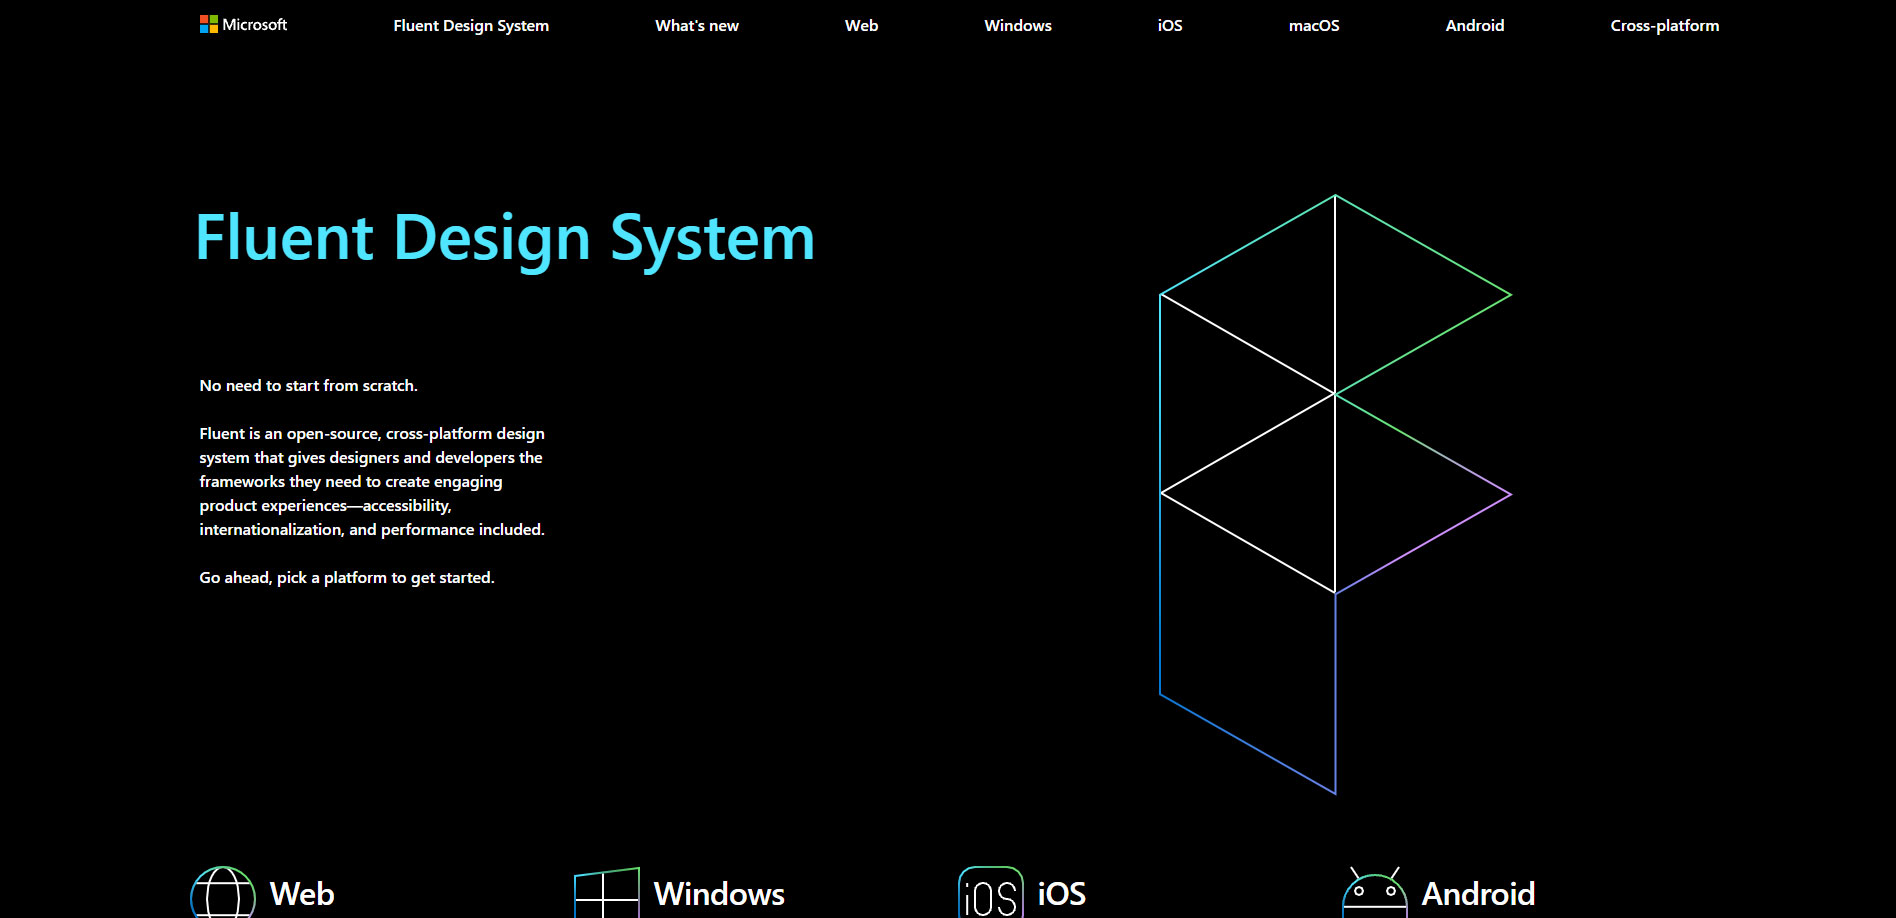
Task: Open the Windows platform heading link
Action: pos(719,894)
